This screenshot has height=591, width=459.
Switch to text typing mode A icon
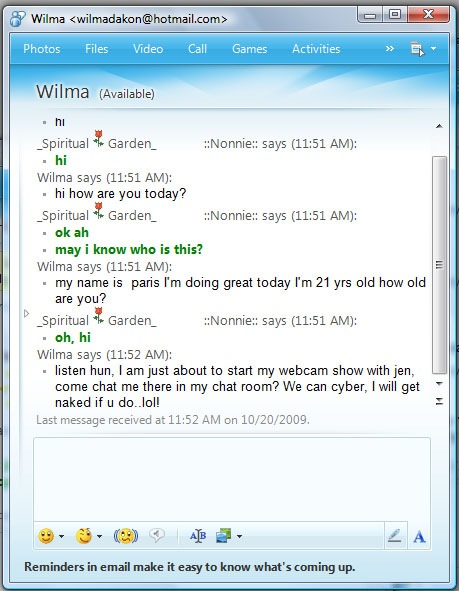click(x=419, y=536)
